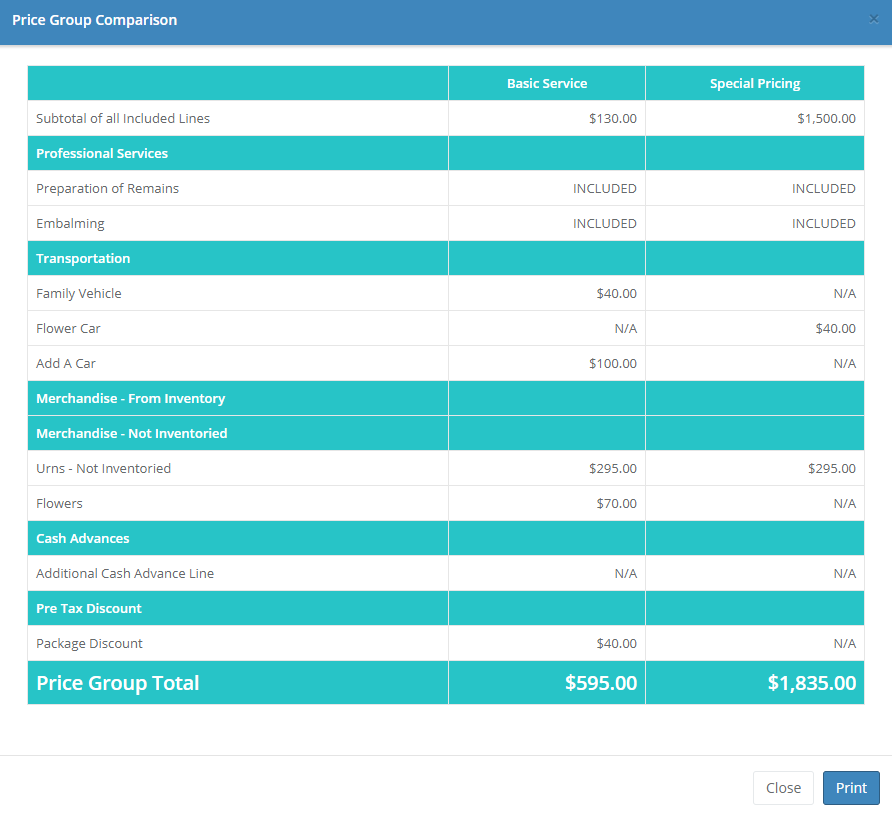Click the Package Discount row label
The height and width of the screenshot is (816, 892).
click(x=89, y=644)
